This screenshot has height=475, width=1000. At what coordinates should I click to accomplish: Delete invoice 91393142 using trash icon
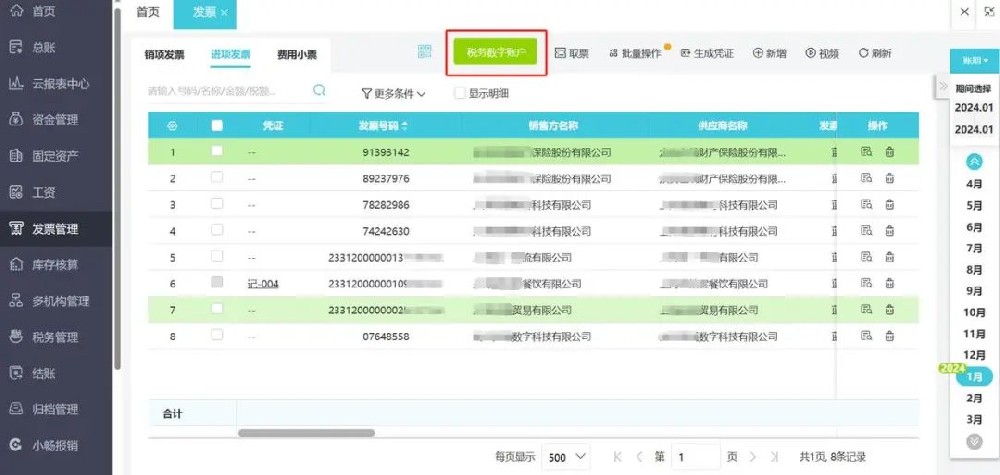(x=890, y=152)
